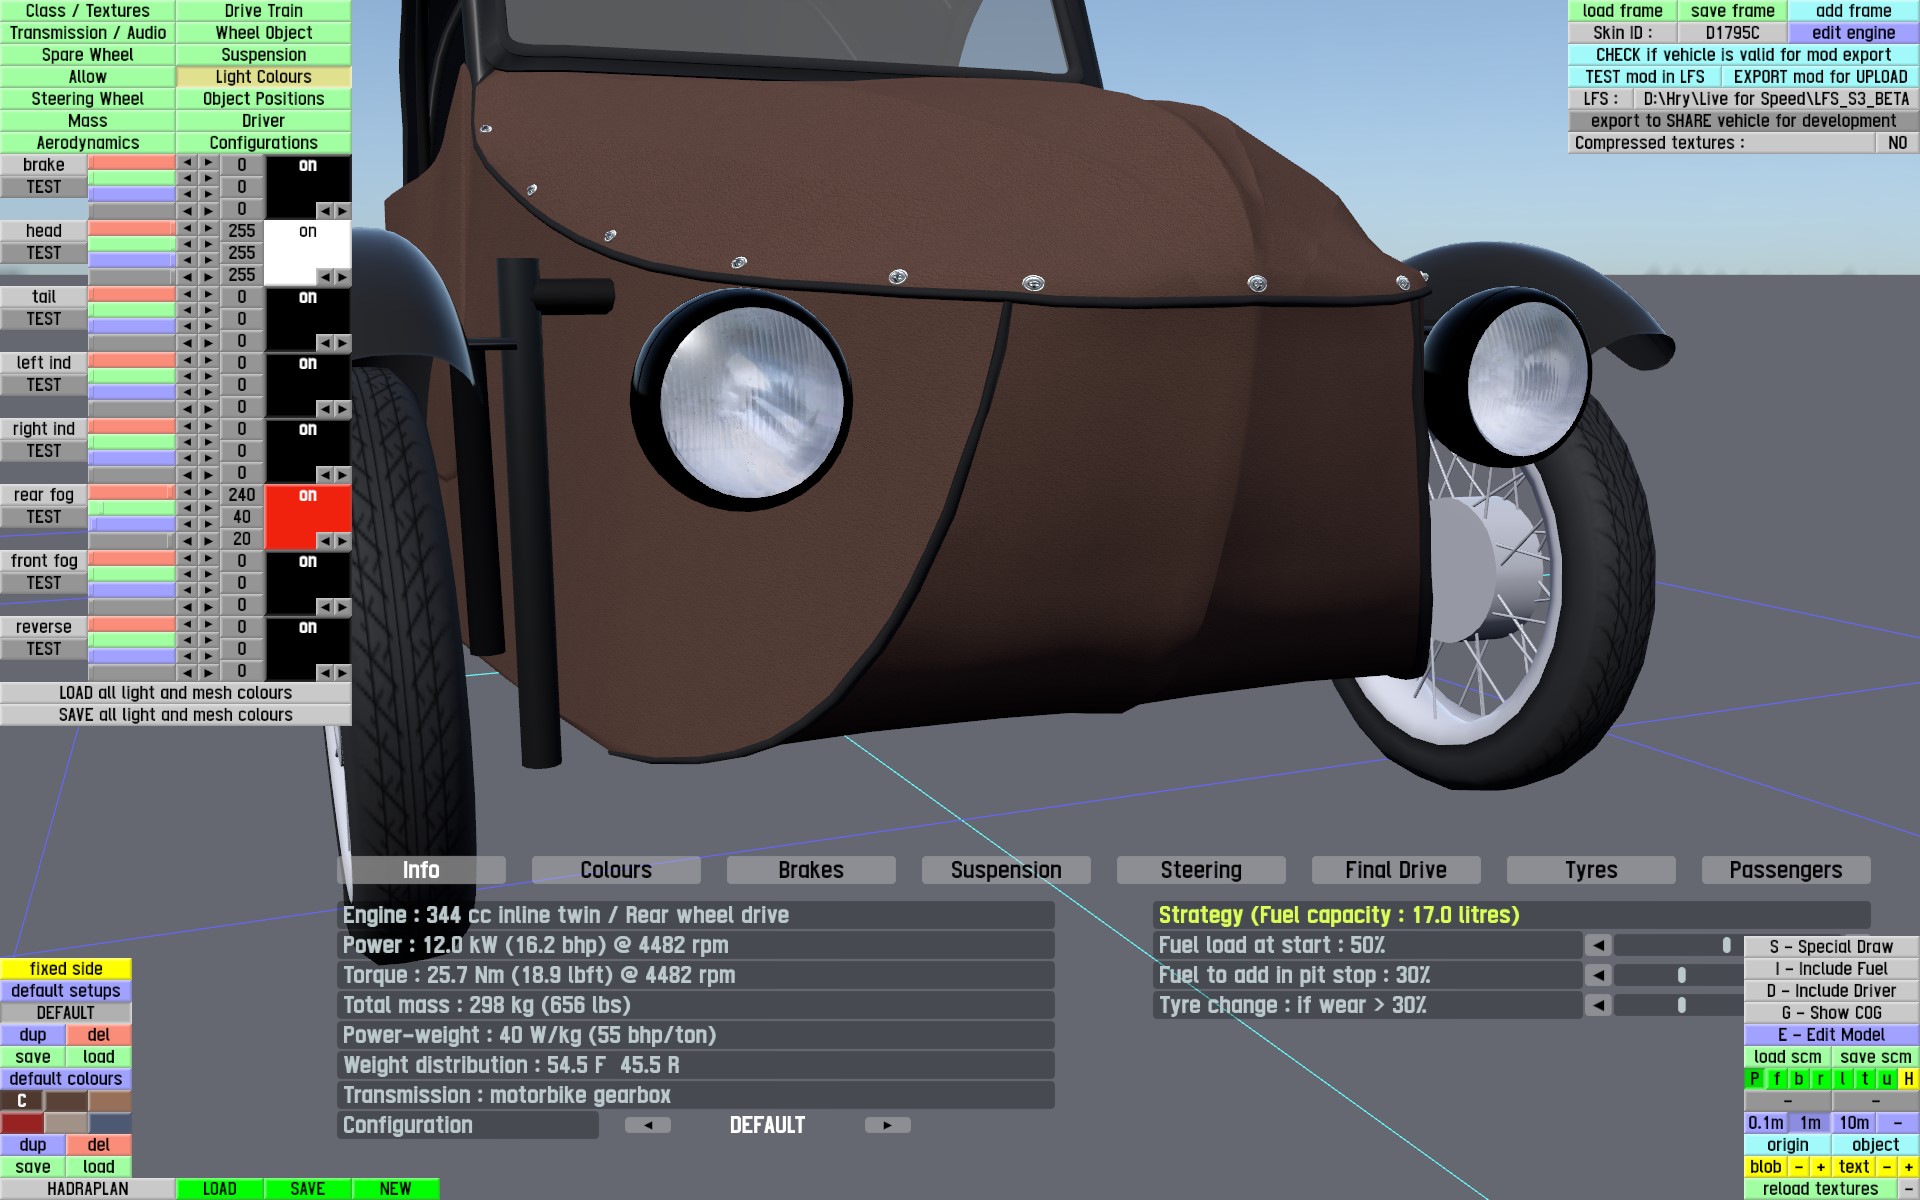Viewport: 1920px width, 1200px height.
Task: Click the next Configuration arrow
Action: click(887, 1125)
